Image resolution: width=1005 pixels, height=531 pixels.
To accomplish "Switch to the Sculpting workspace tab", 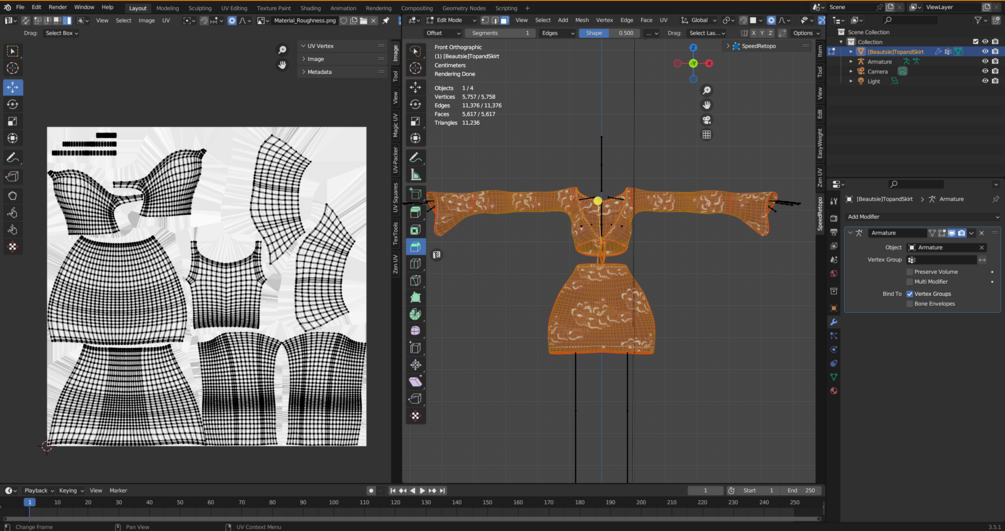I will click(200, 8).
